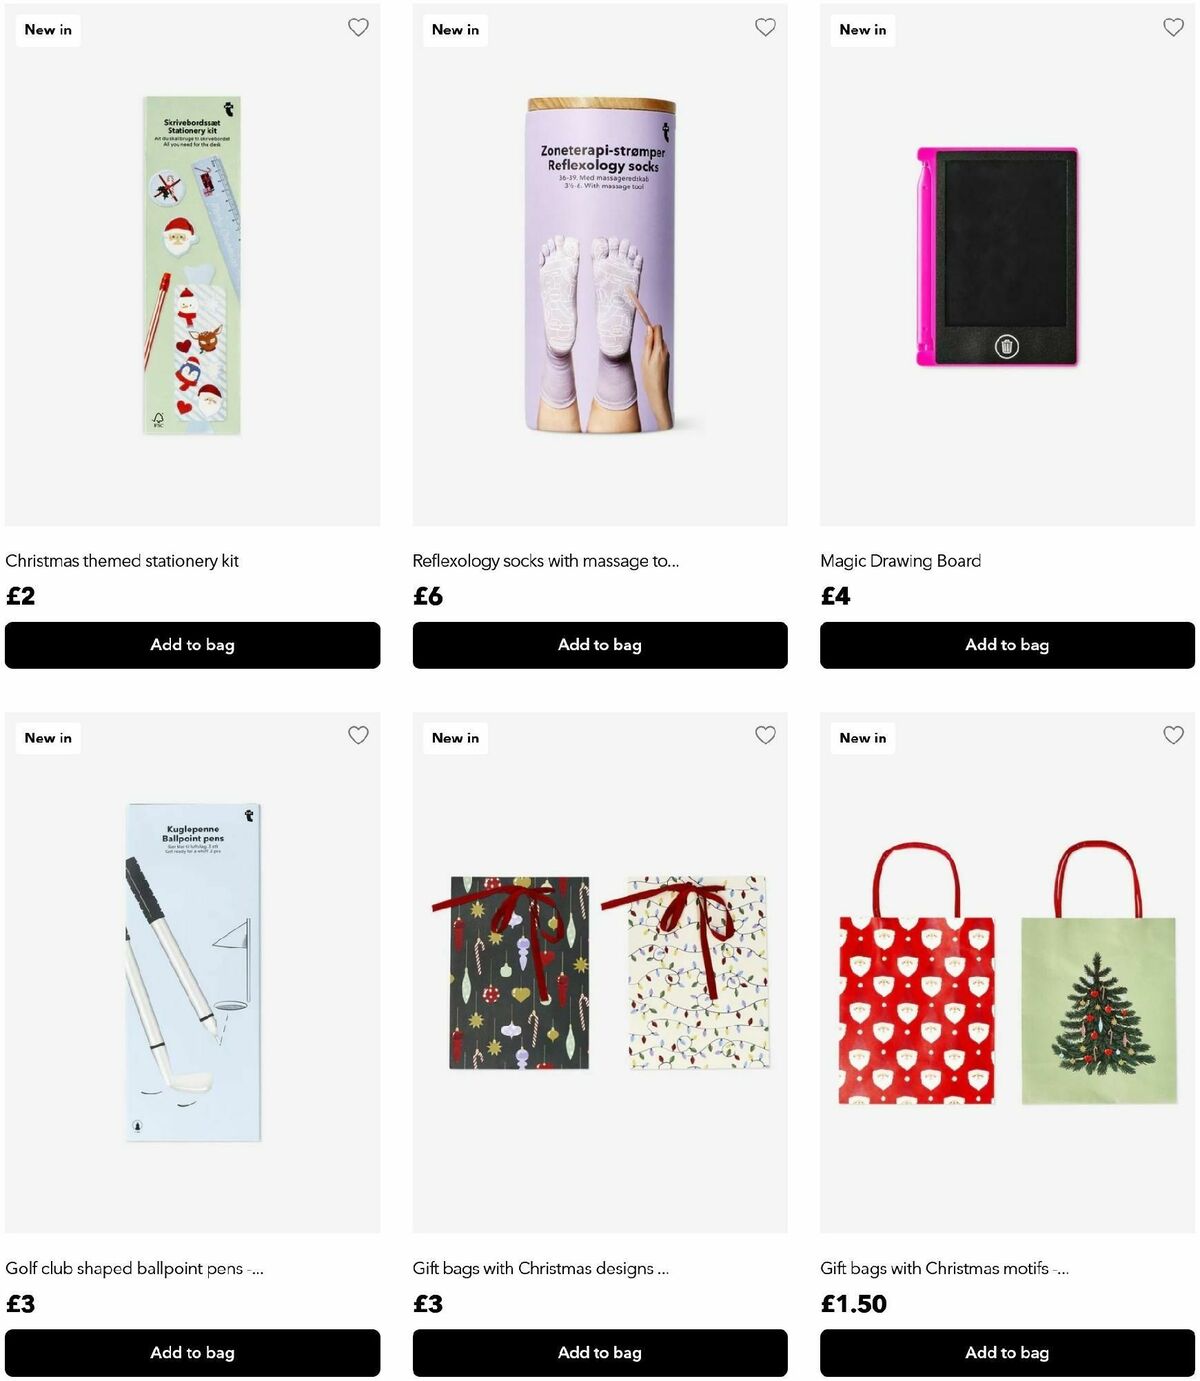Viewport: 1200px width, 1381px height.
Task: Add Reflexology socks to bag
Action: pos(600,645)
